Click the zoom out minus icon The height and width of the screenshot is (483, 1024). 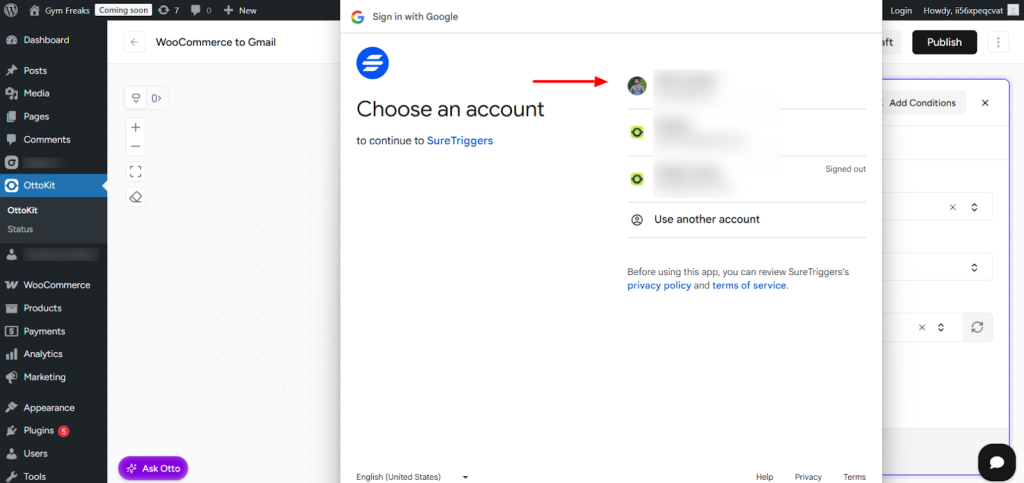click(136, 147)
